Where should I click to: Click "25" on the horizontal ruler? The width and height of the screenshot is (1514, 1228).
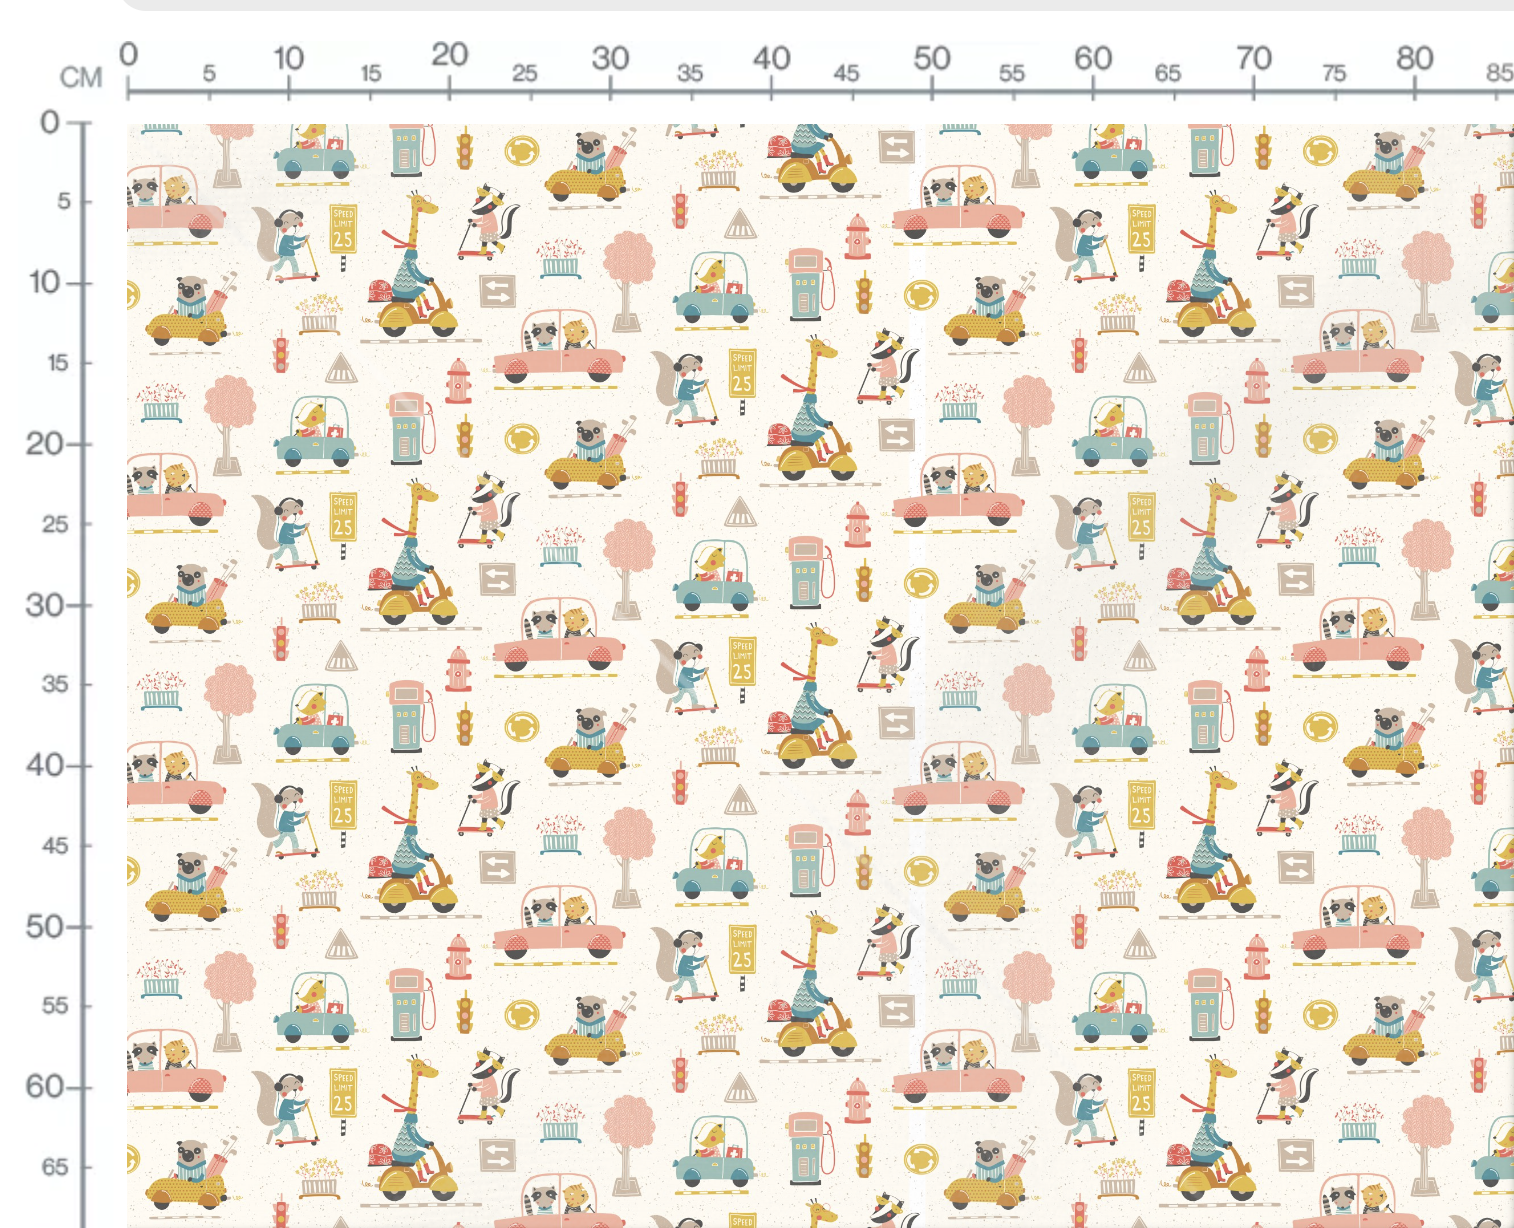tap(525, 73)
